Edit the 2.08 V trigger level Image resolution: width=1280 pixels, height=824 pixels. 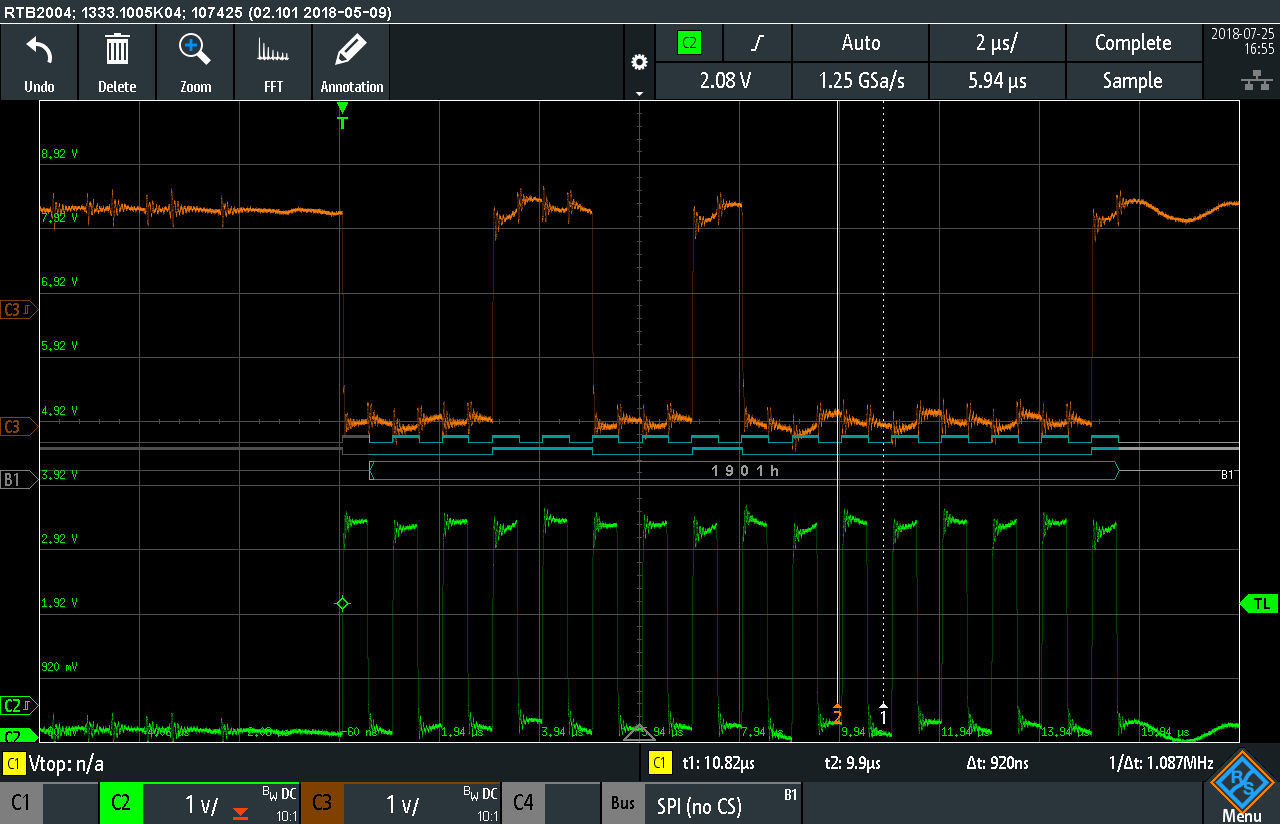click(x=723, y=81)
